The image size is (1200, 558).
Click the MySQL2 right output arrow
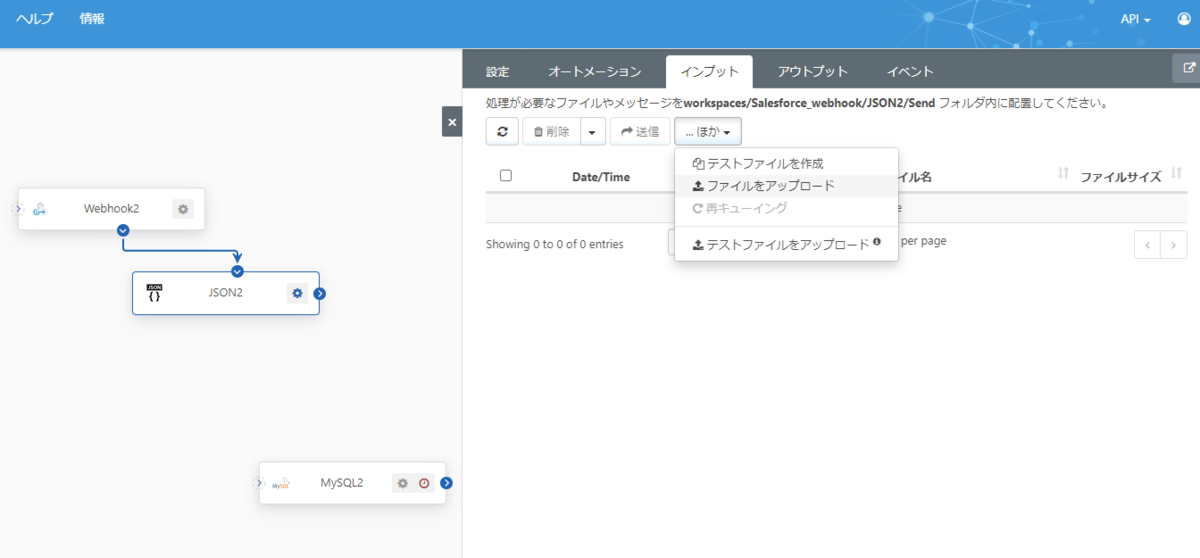point(446,483)
